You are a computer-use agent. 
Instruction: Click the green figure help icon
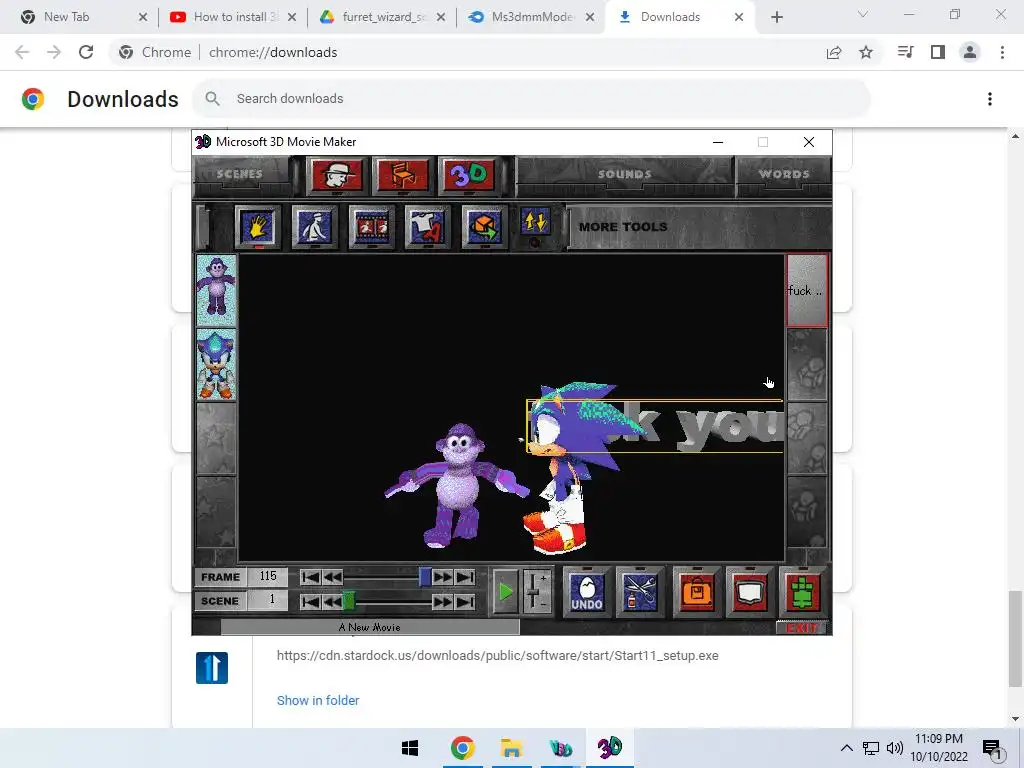click(802, 592)
